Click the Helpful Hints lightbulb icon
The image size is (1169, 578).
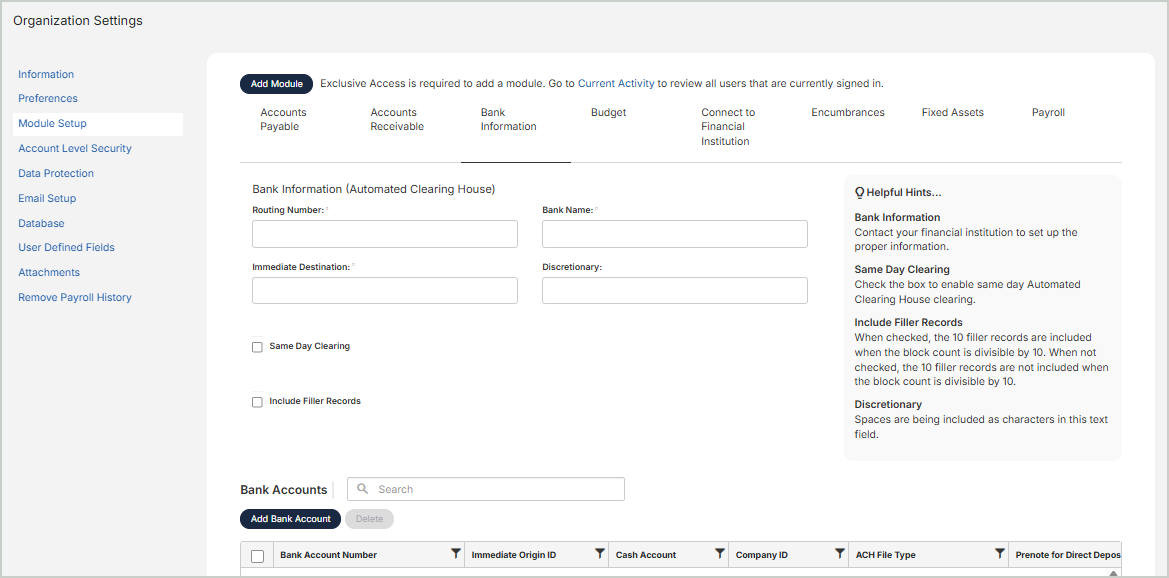[x=859, y=192]
